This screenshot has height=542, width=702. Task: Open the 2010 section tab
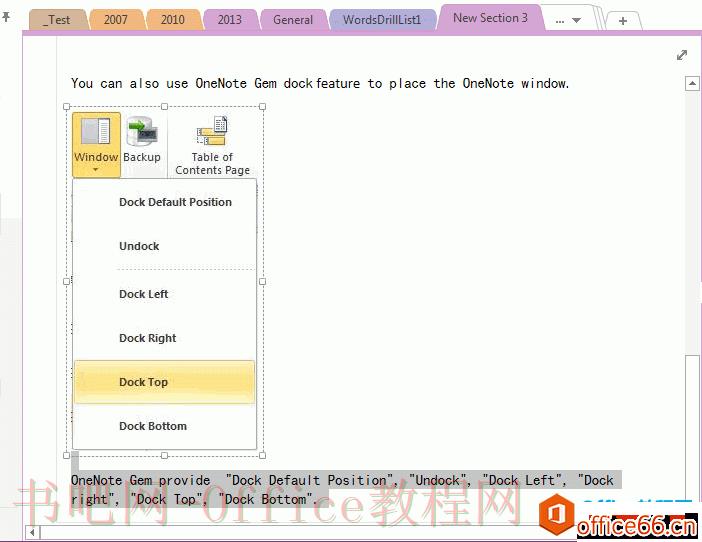[x=172, y=20]
